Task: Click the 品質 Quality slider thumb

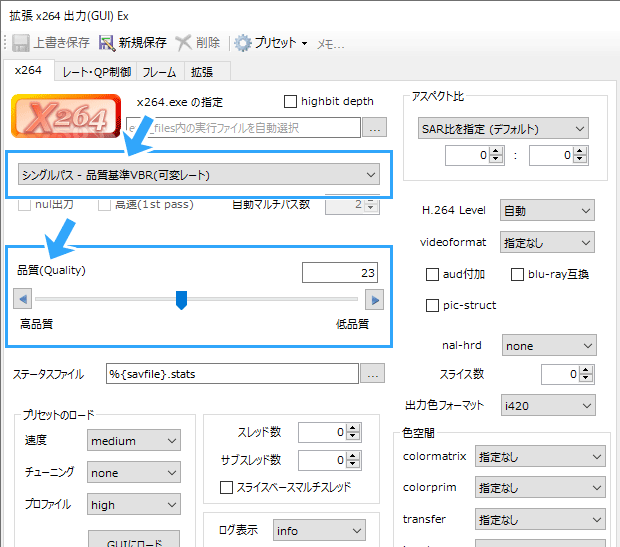Action: click(x=181, y=299)
